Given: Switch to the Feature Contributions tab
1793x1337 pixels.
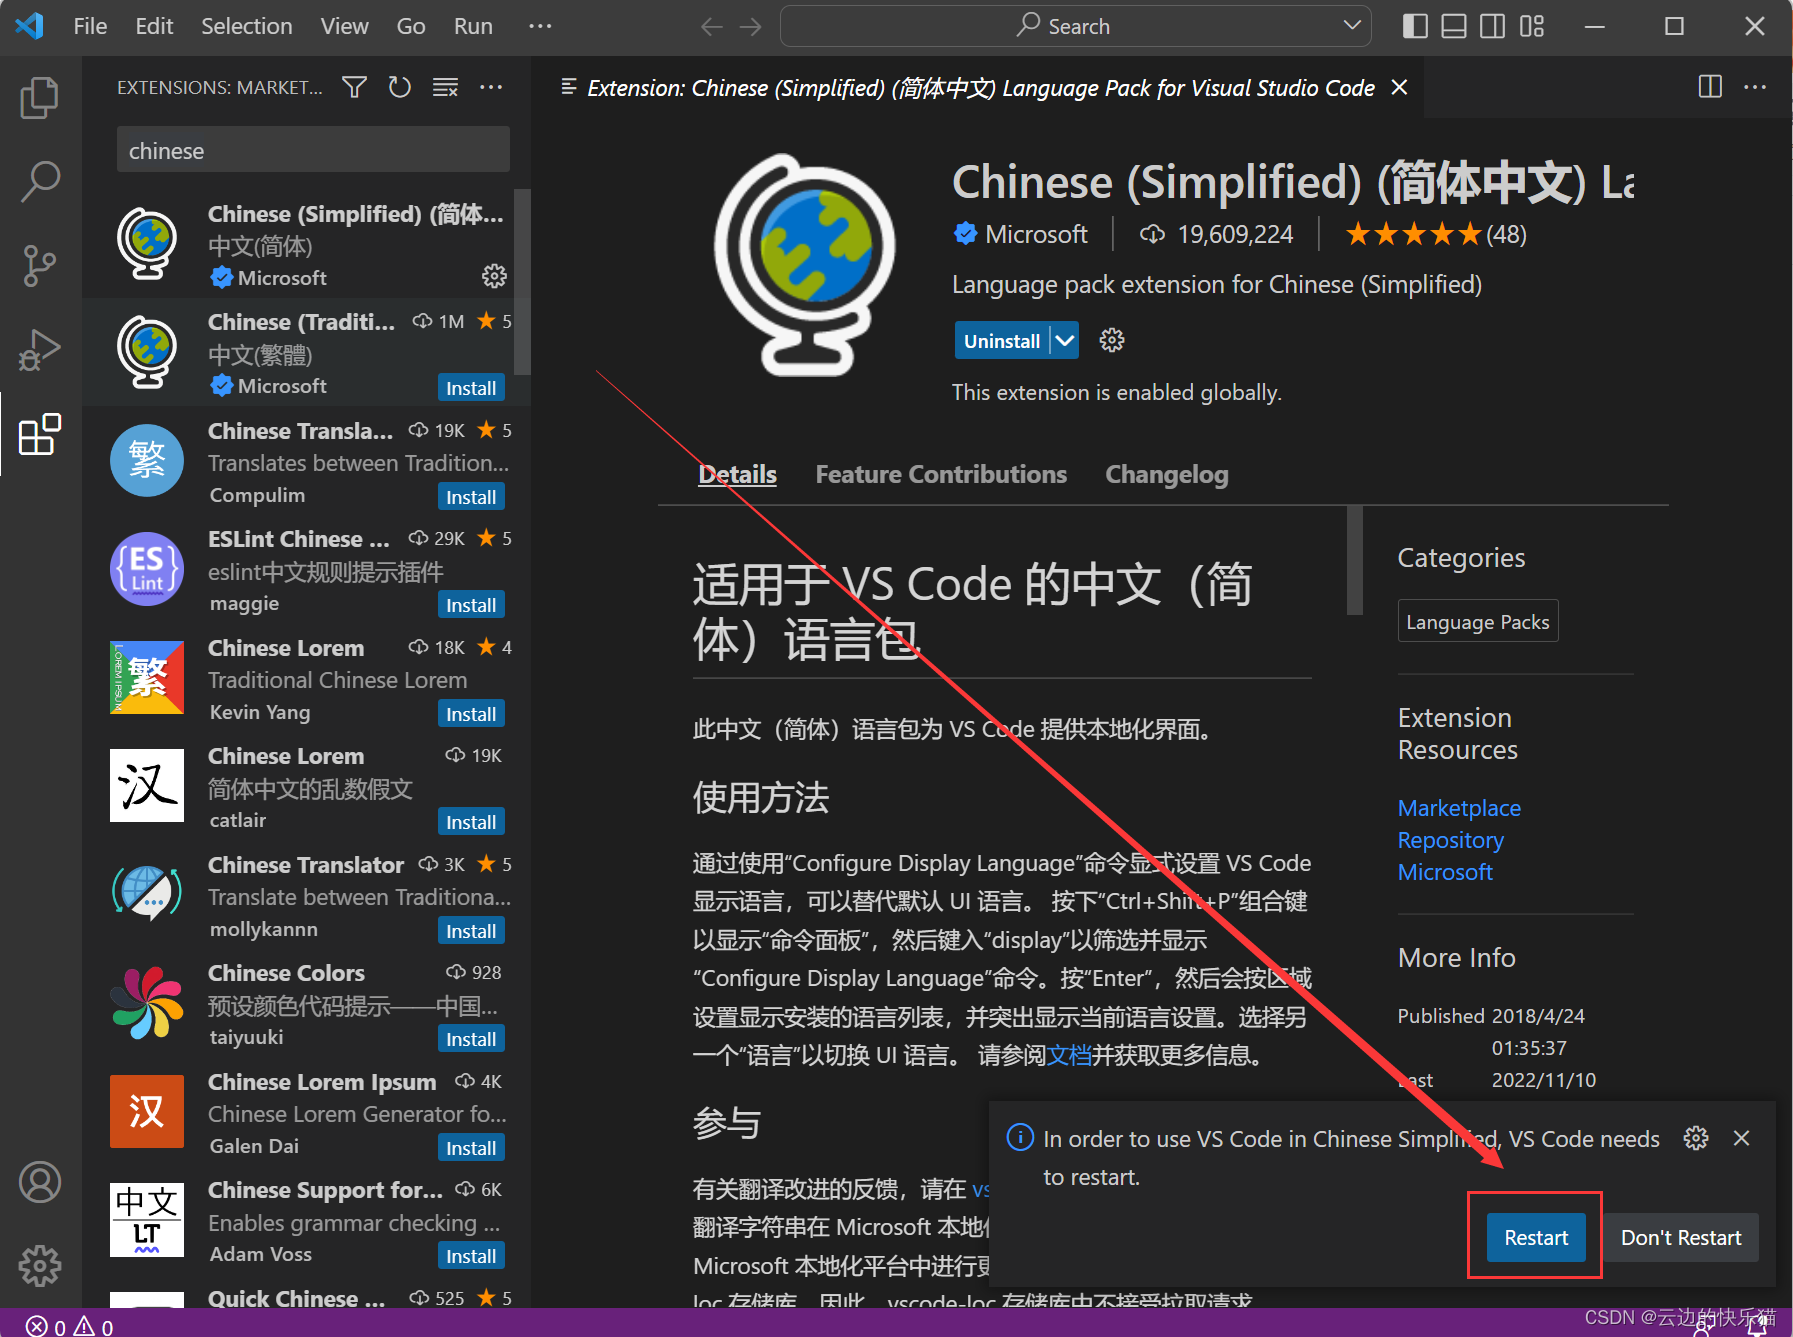Looking at the screenshot, I should click(x=940, y=474).
